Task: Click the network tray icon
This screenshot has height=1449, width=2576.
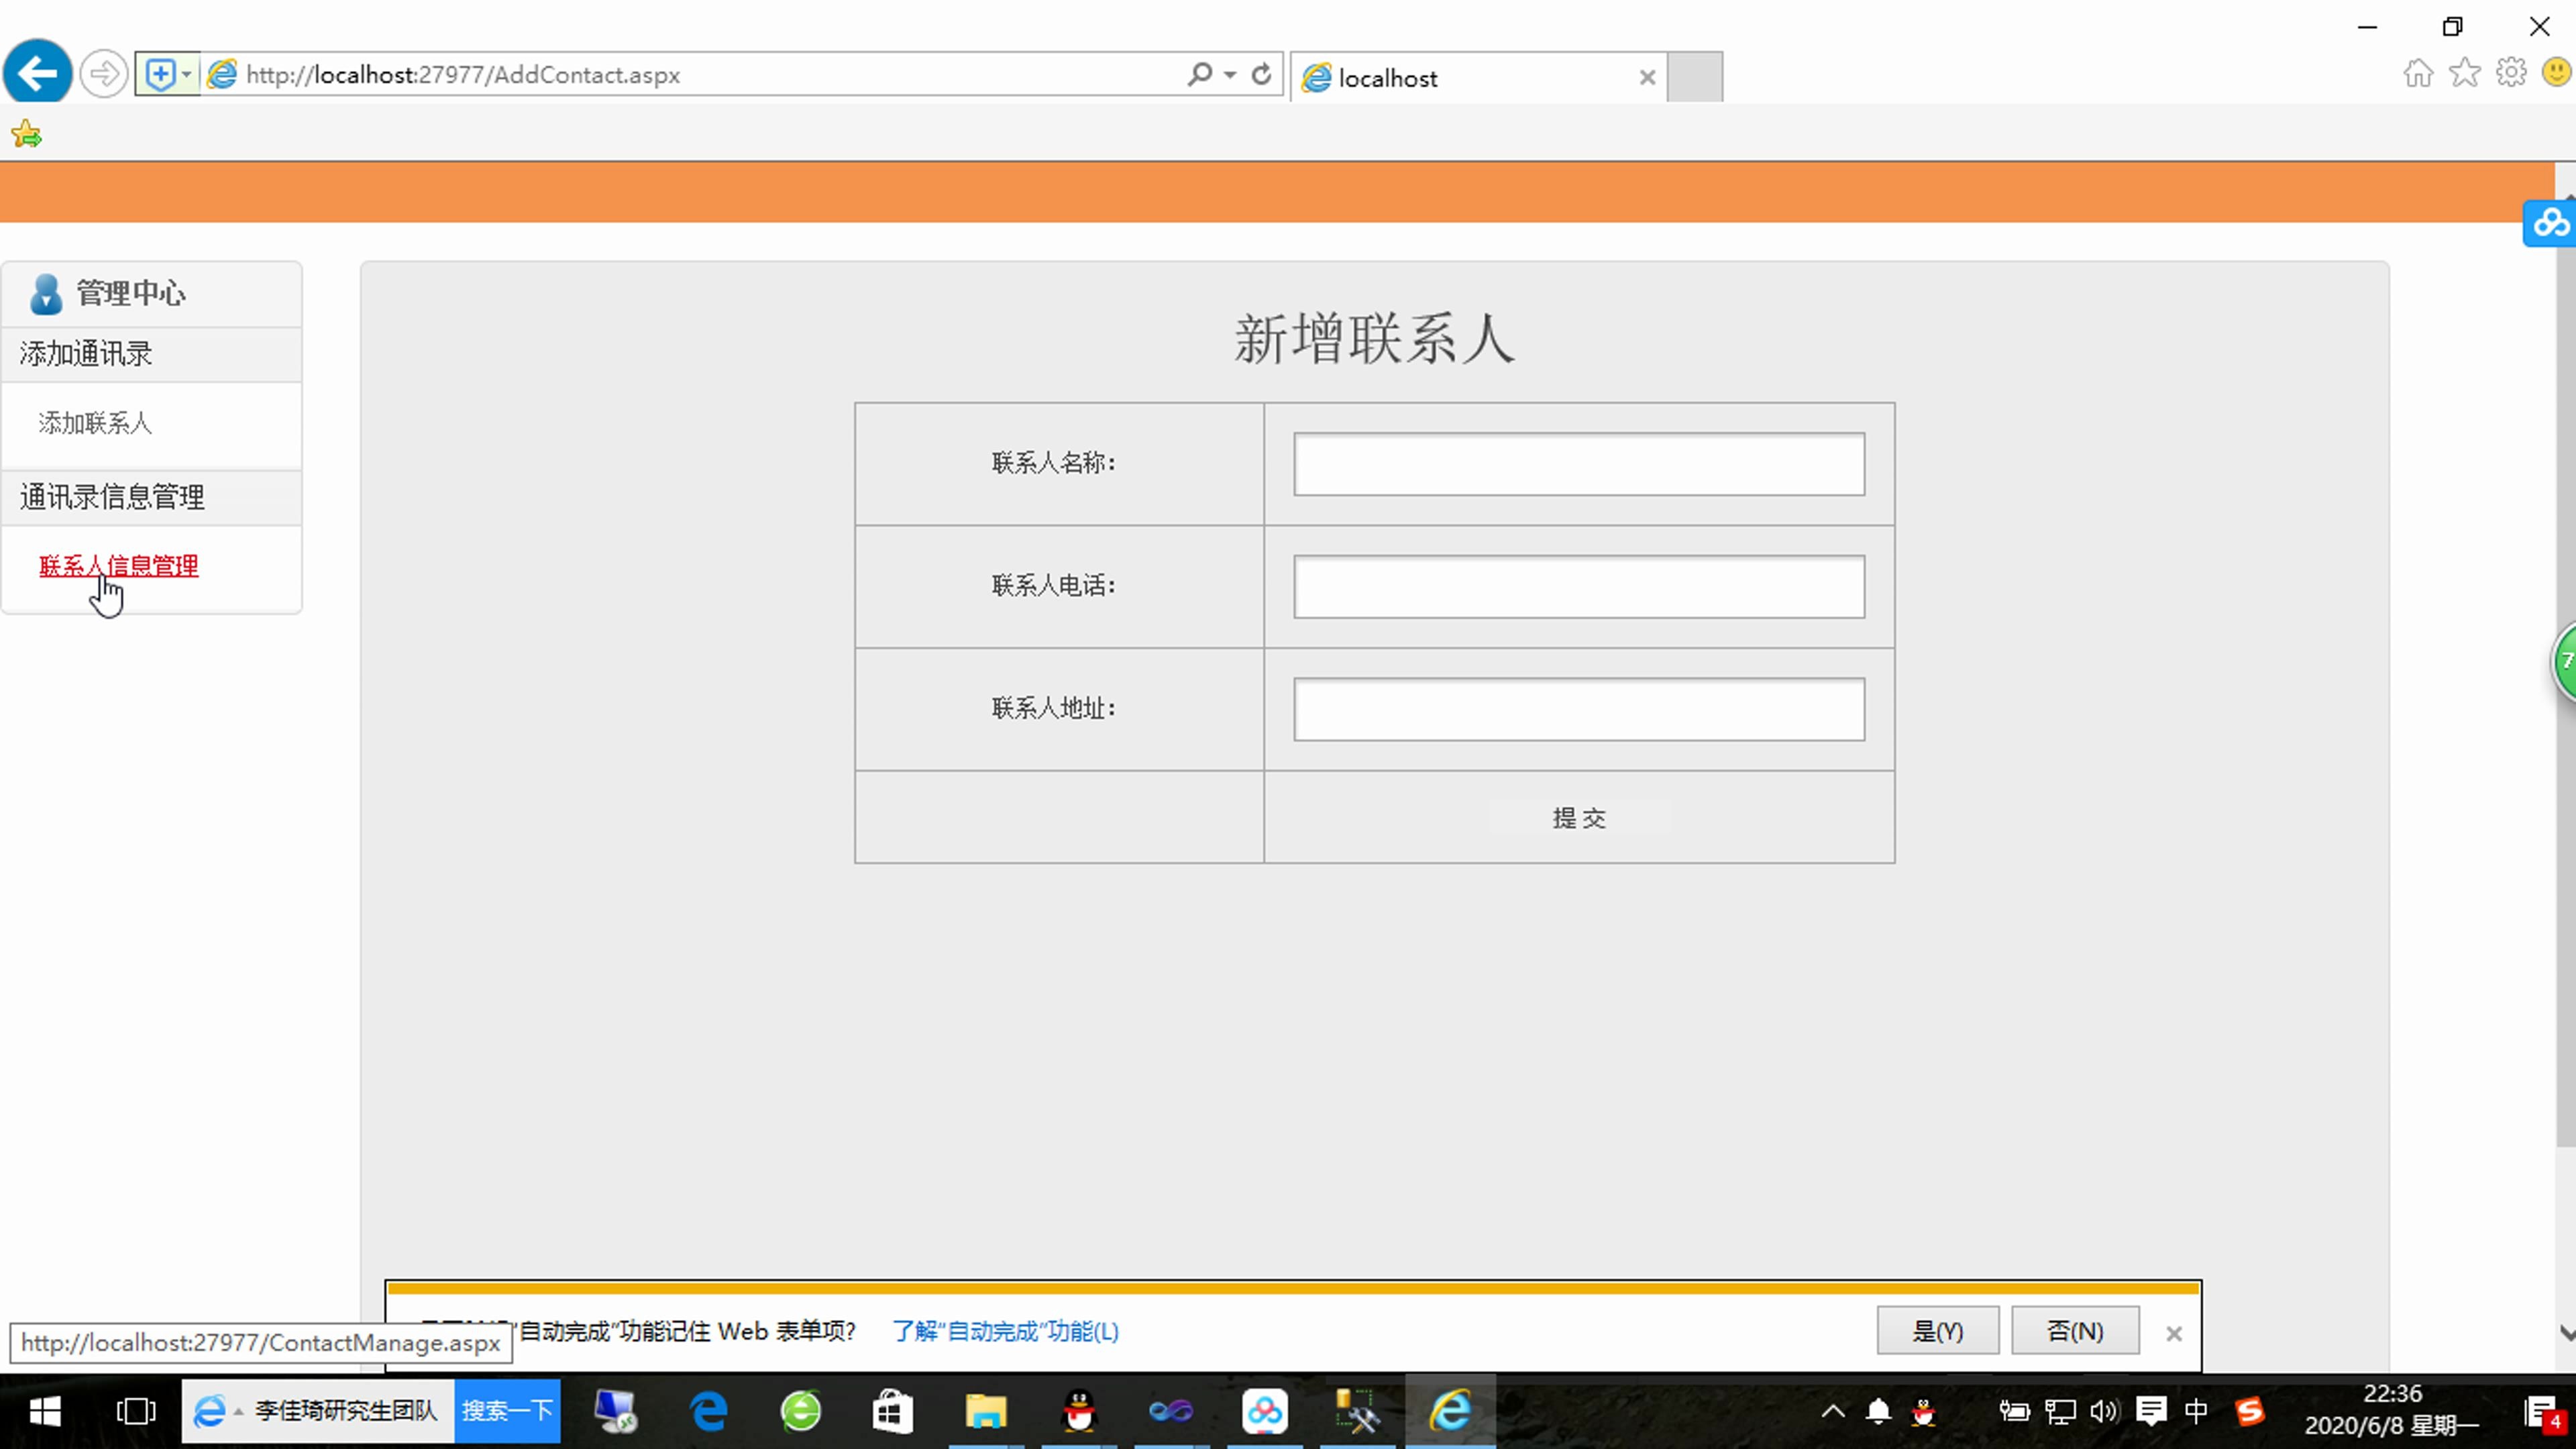Action: [2060, 1411]
